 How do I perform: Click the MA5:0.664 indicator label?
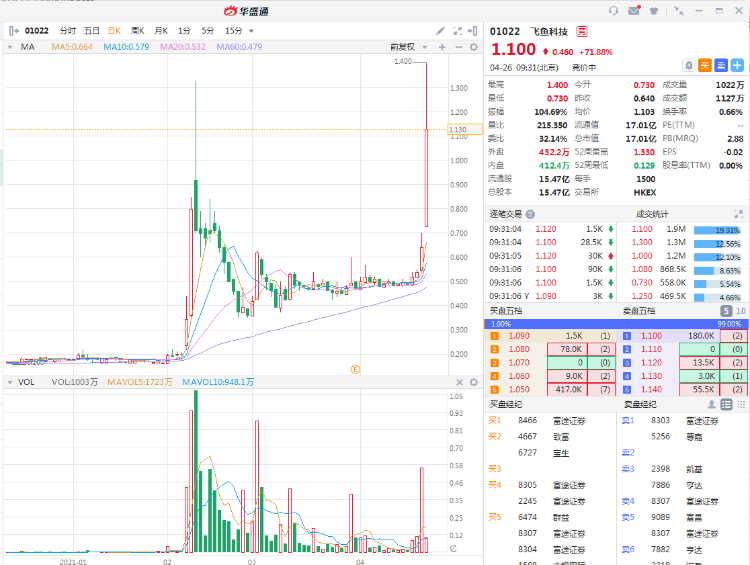coord(72,47)
